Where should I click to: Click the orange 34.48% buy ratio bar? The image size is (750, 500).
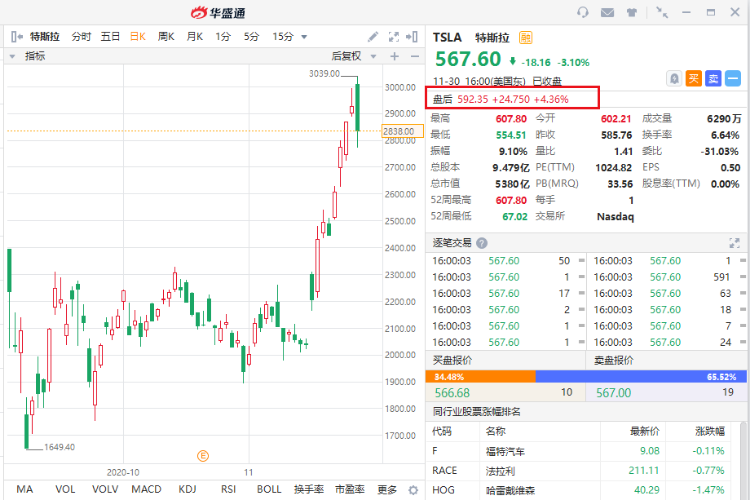pos(480,377)
